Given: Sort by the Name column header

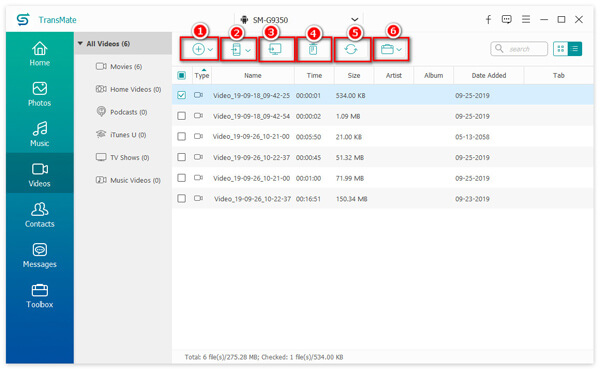Looking at the screenshot, I should pos(253,75).
